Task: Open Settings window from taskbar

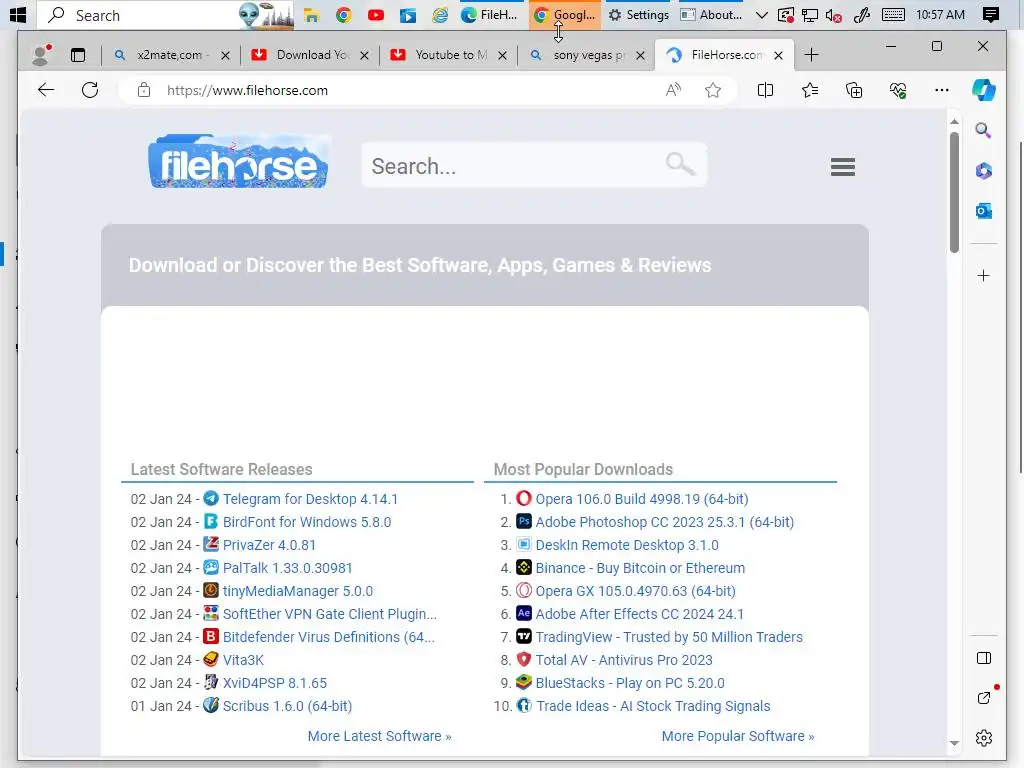Action: pyautogui.click(x=638, y=14)
